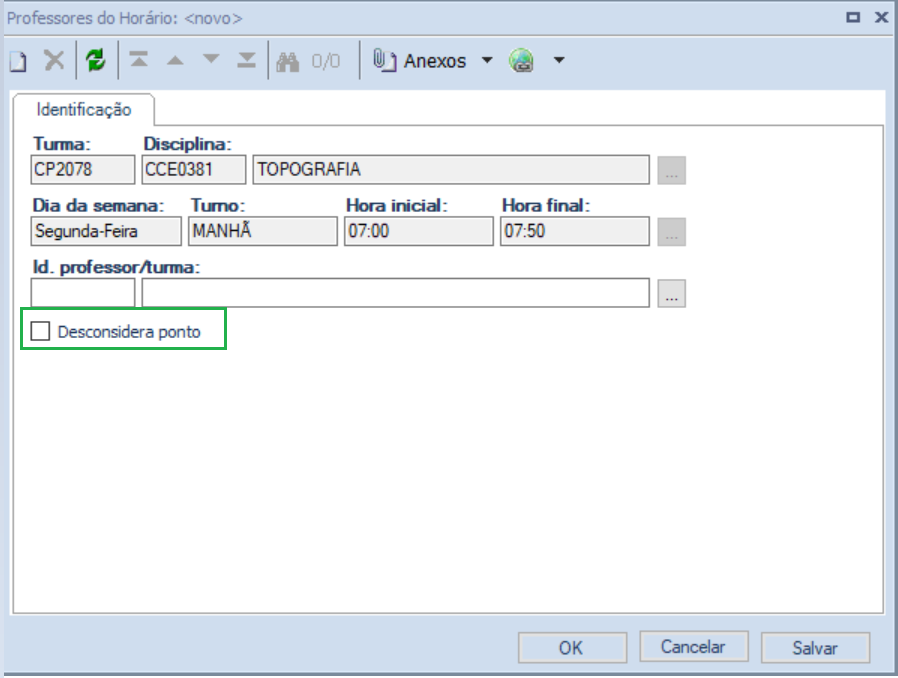Click the TOPOGRAFIA discipline name field

(x=451, y=170)
